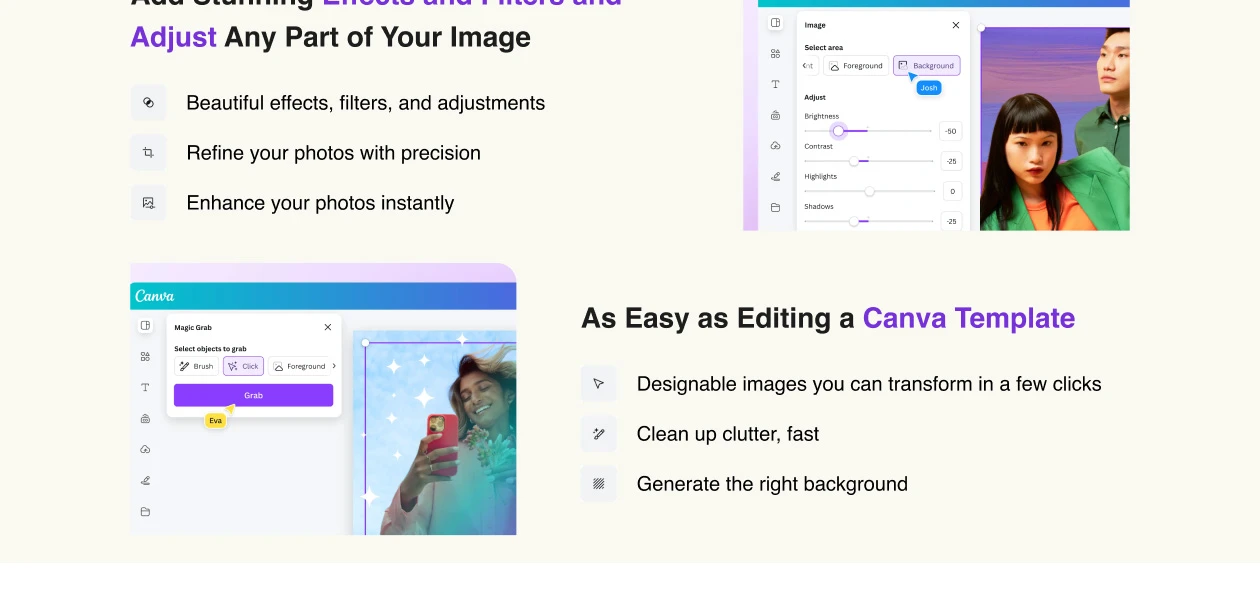Screen dimensions: 1260x600
Task: Switch Magic Grab to Click mode
Action: point(243,366)
